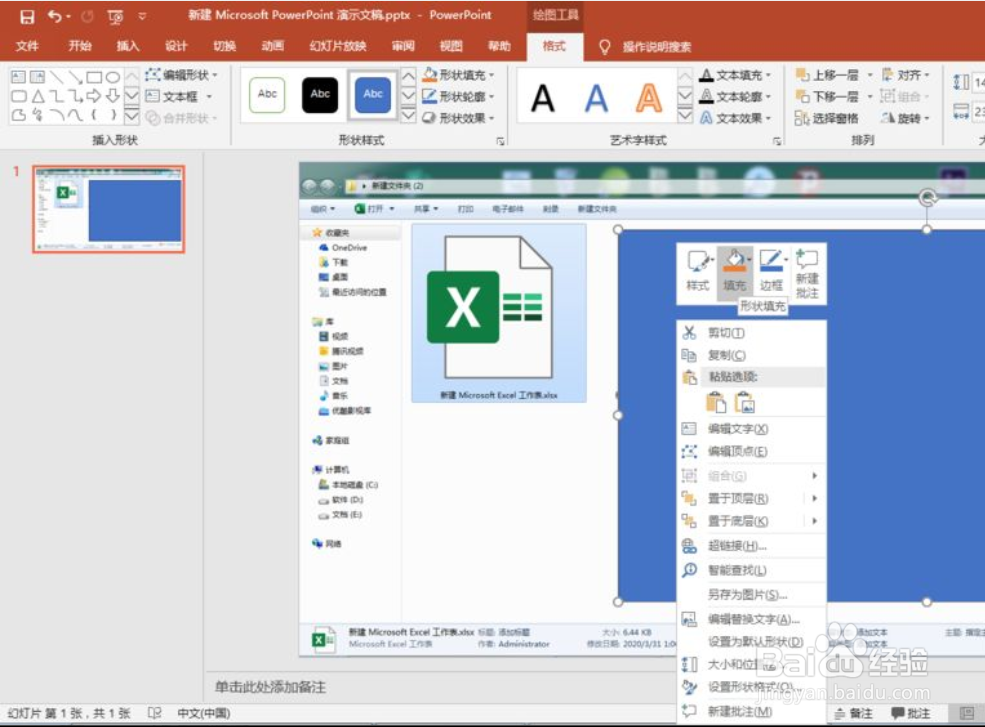985x727 pixels.
Task: Open the 形状填充 ribbon dropdown
Action: click(x=458, y=75)
